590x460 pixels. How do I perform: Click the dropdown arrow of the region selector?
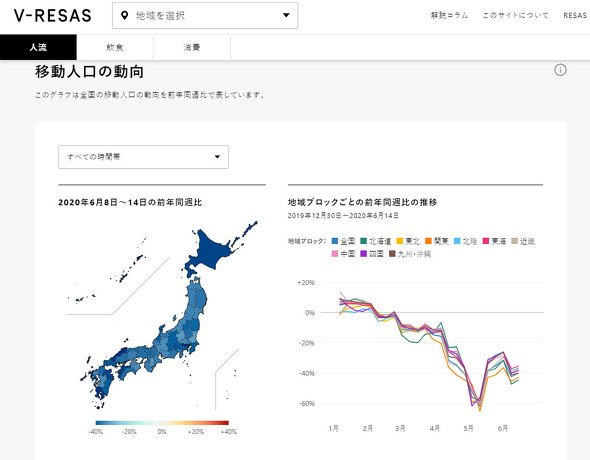286,15
